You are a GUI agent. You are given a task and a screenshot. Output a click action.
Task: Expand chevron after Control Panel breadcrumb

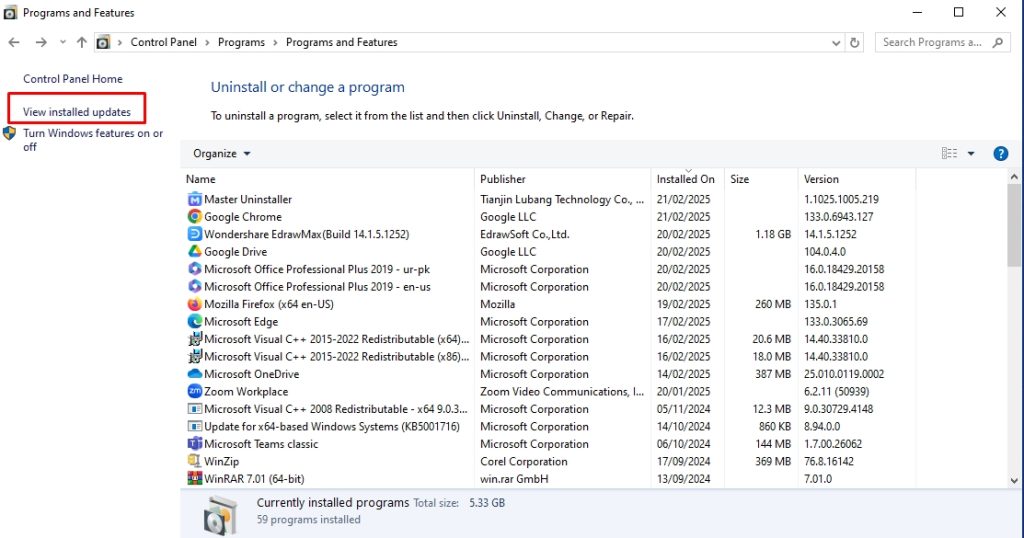click(x=207, y=42)
